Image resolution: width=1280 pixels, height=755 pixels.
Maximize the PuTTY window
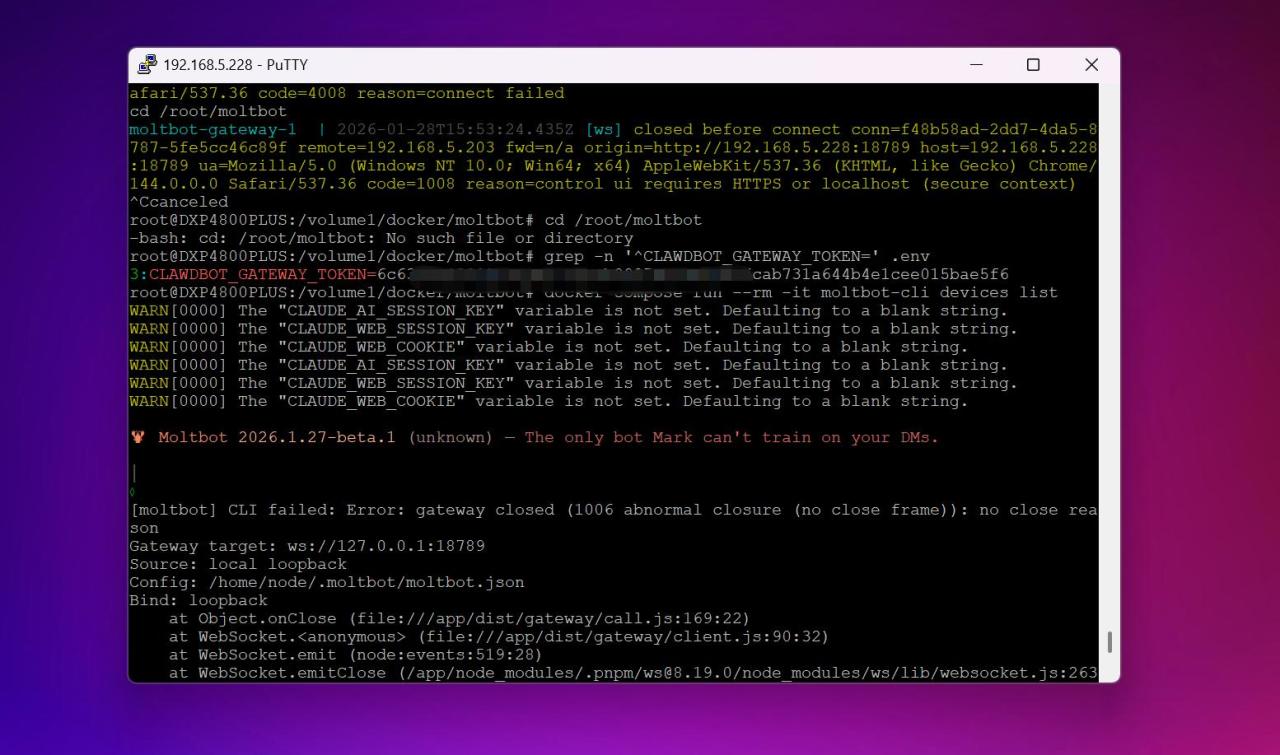[1033, 65]
